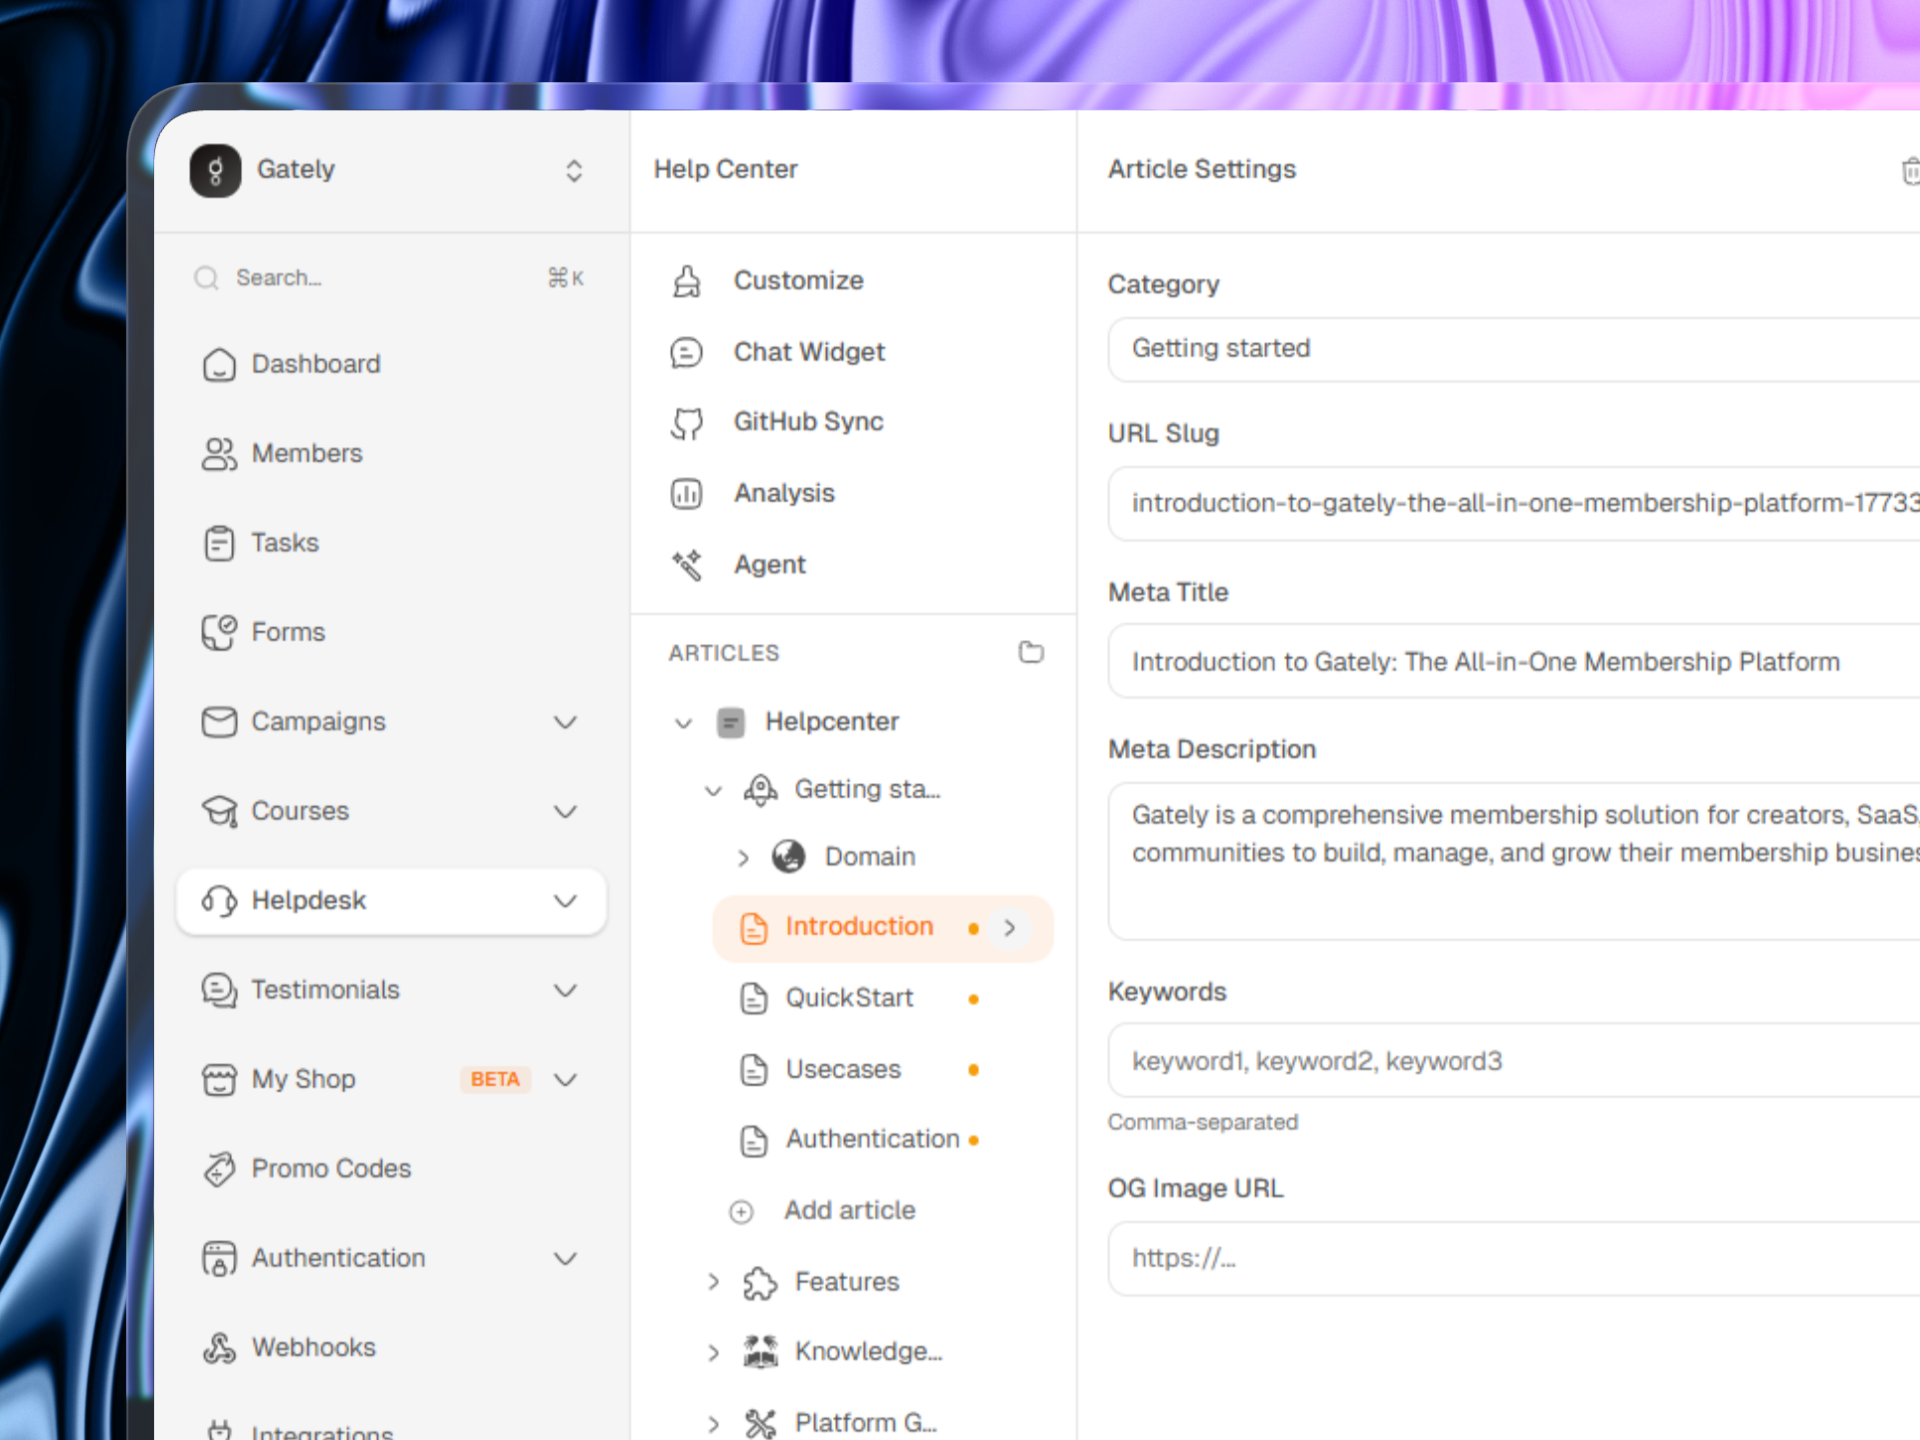Expand the Campaigns sidebar section

pyautogui.click(x=565, y=722)
